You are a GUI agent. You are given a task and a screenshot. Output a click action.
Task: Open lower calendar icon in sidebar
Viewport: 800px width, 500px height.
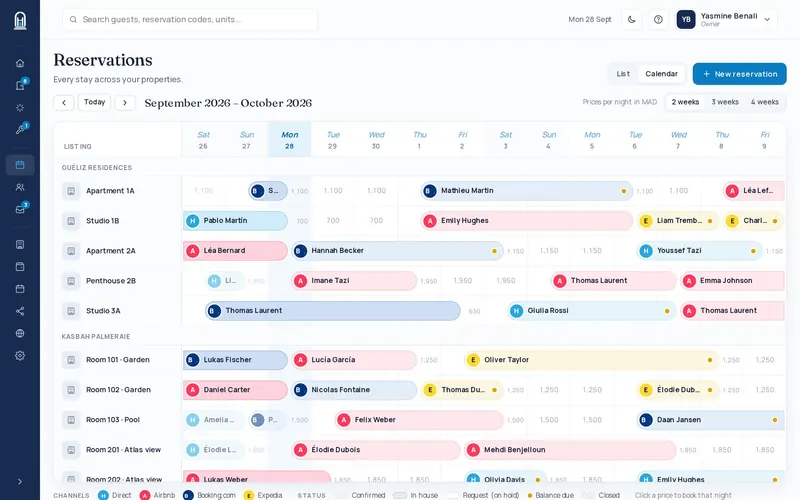coord(20,289)
